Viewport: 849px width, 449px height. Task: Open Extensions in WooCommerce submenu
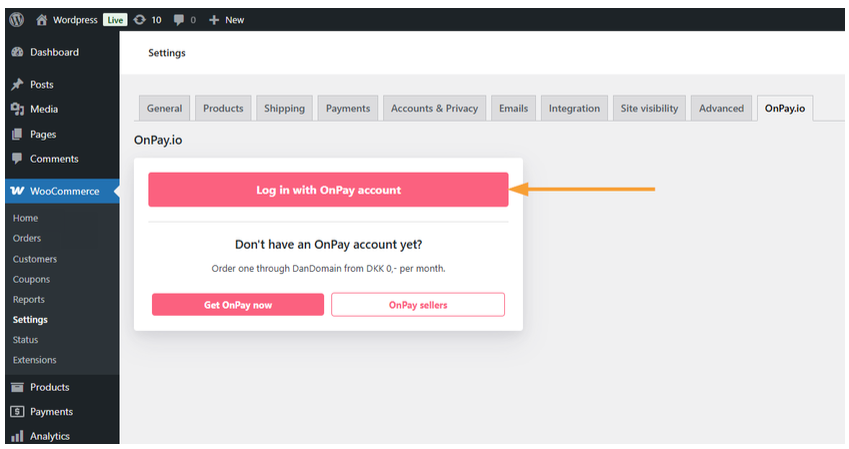tap(34, 360)
